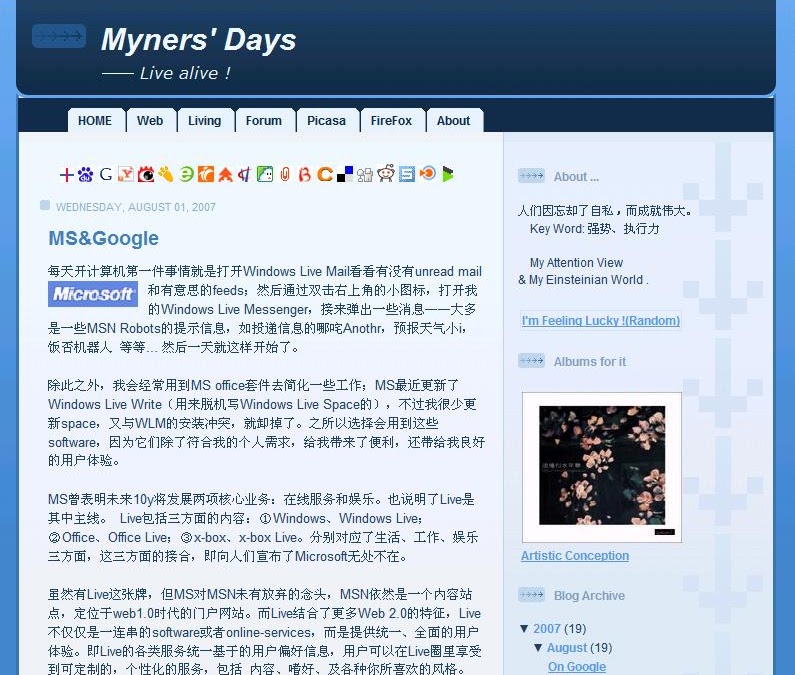The width and height of the screenshot is (795, 675).
Task: Open the August archive link
Action: (566, 648)
